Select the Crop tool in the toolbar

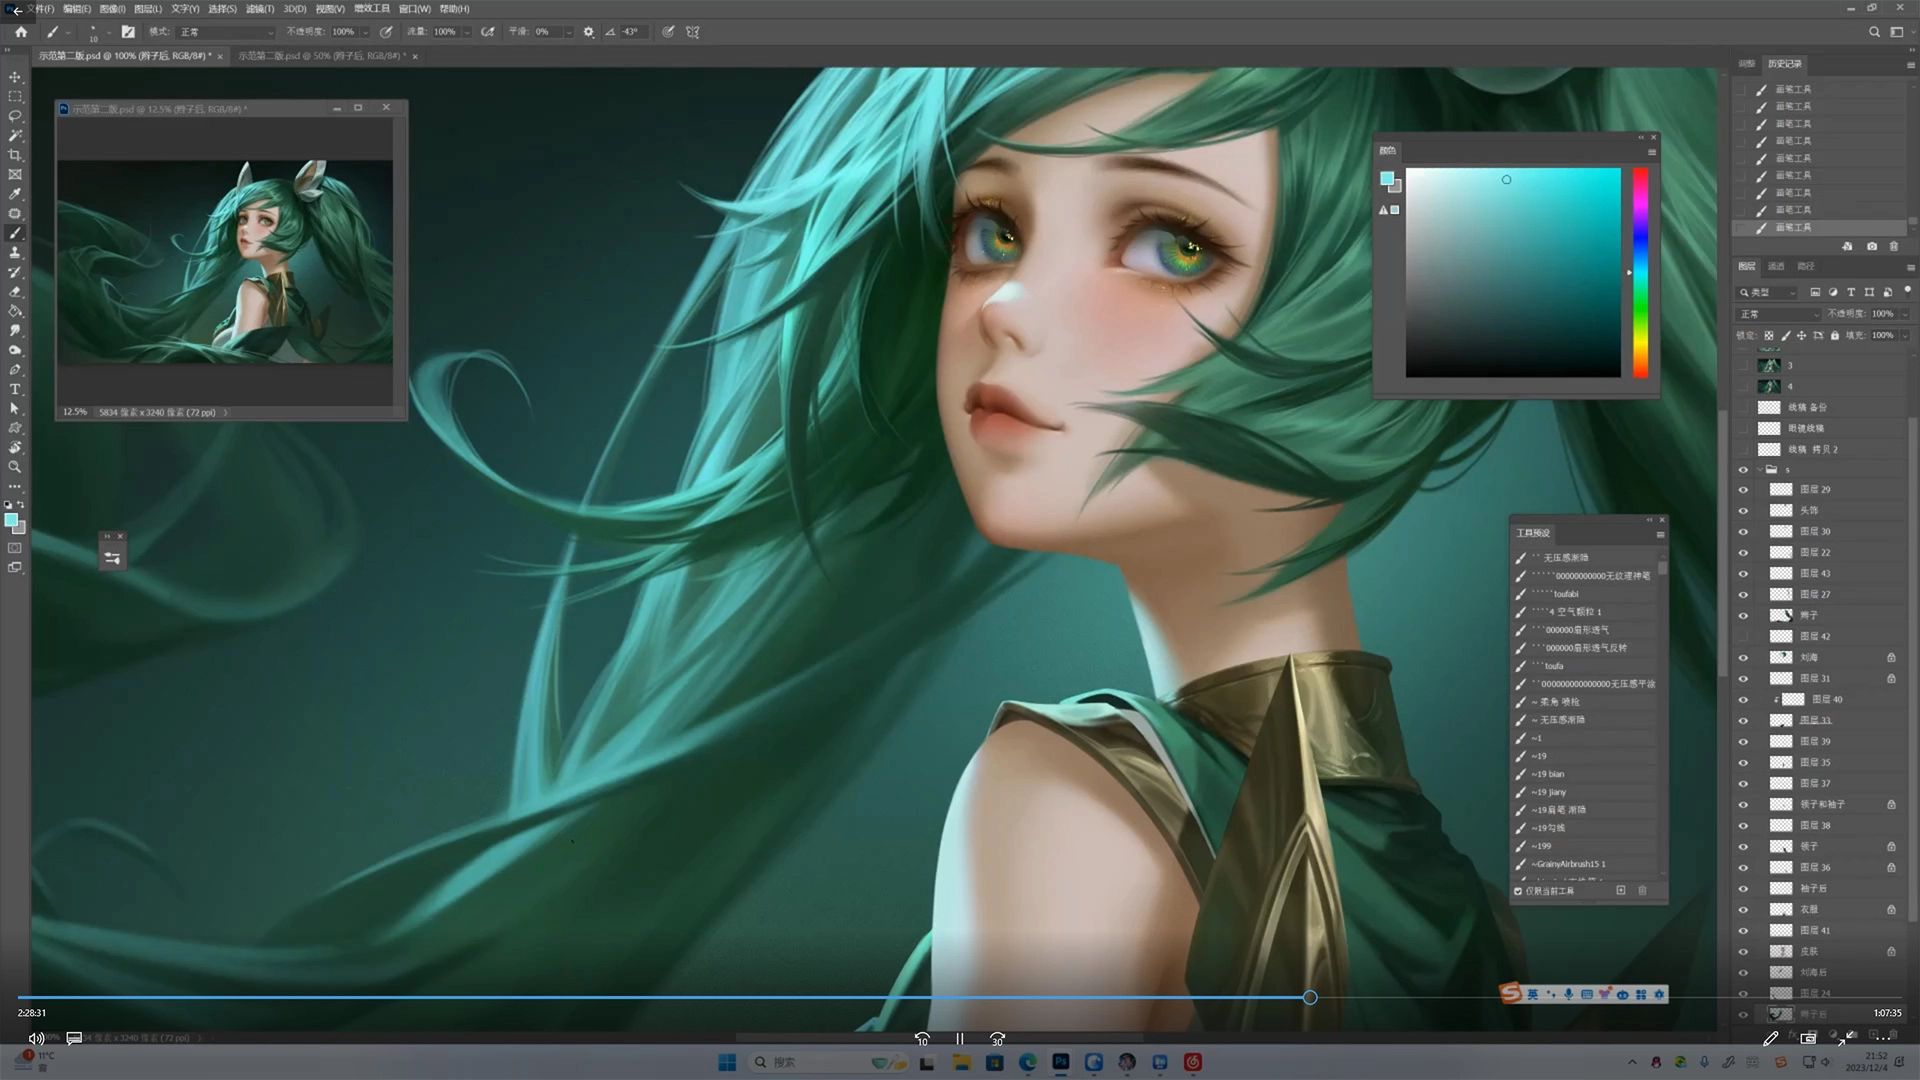click(x=15, y=155)
